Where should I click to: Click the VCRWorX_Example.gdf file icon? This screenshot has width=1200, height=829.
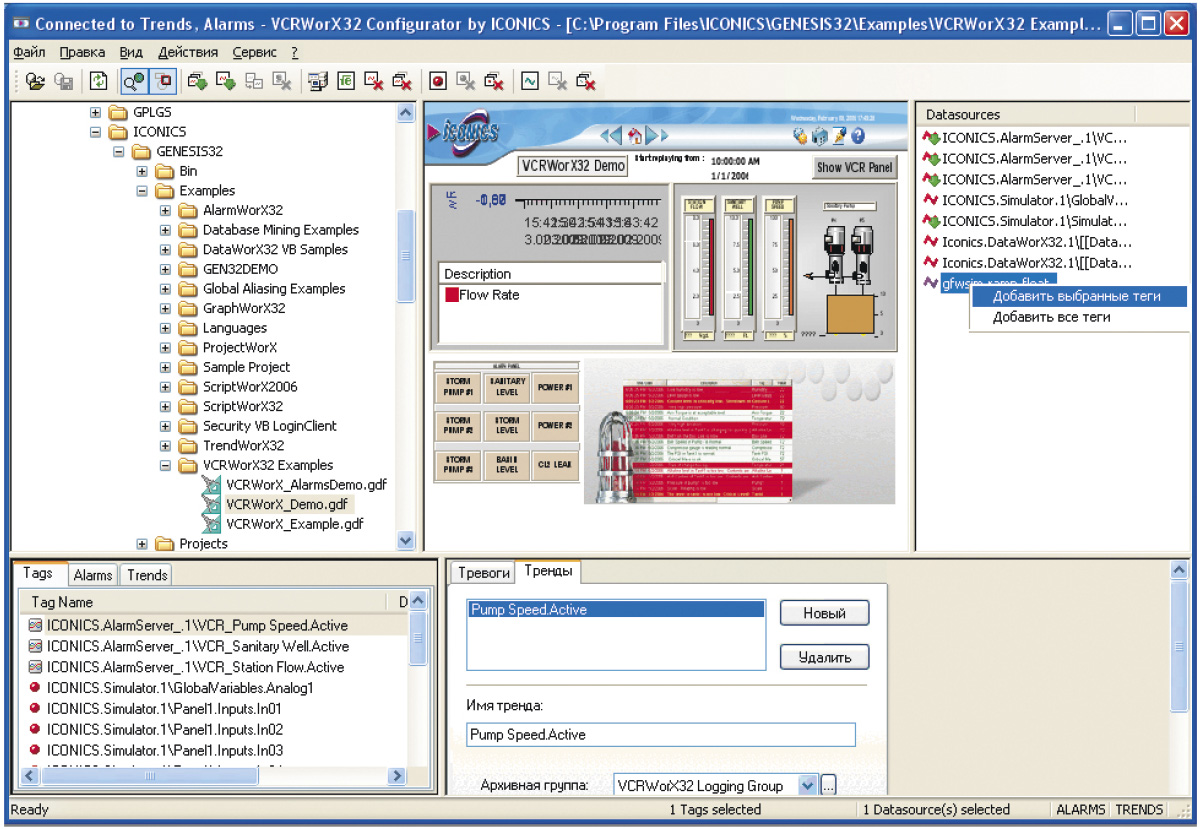coord(211,524)
